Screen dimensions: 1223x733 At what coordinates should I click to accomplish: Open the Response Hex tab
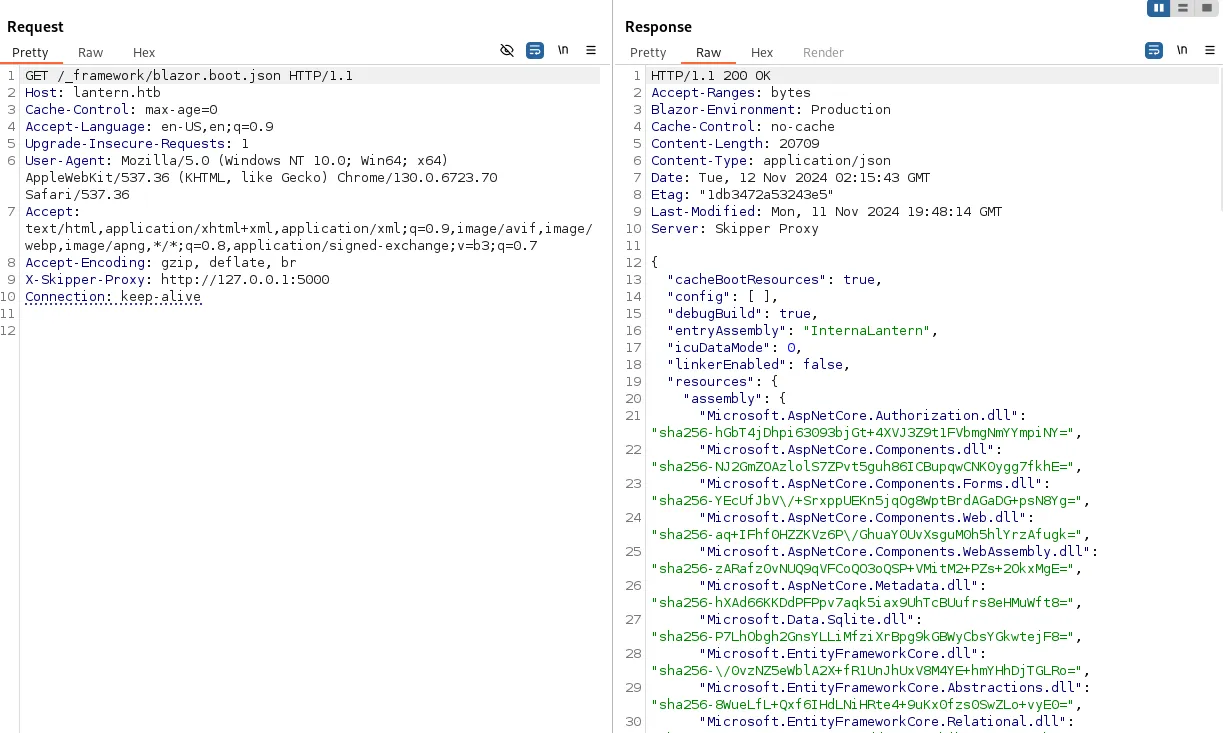[x=762, y=52]
